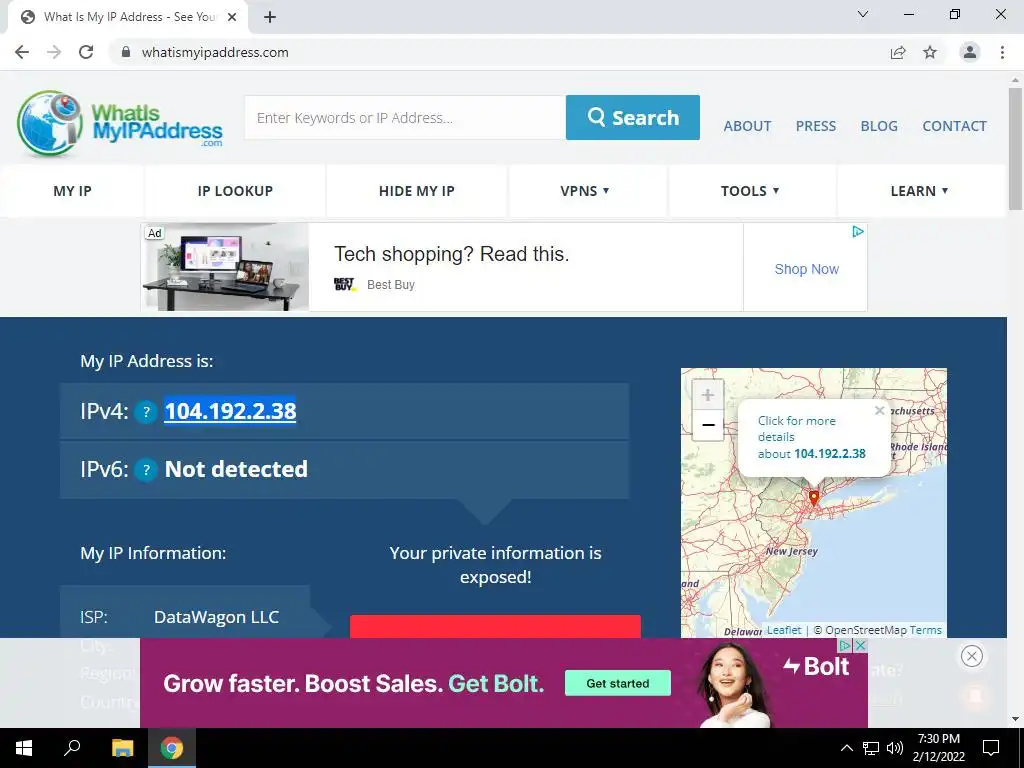Open Windows taskbar search

point(72,748)
